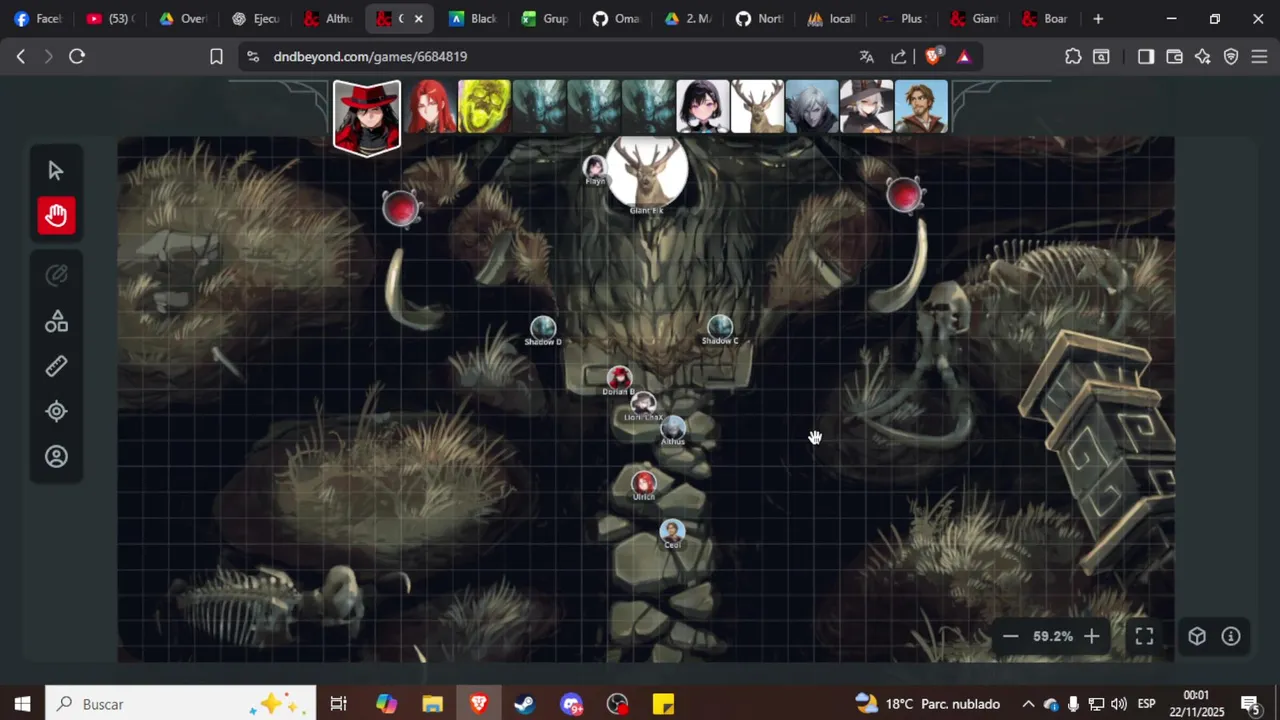Open the token user circle tool
This screenshot has height=720, width=1280.
[x=56, y=456]
